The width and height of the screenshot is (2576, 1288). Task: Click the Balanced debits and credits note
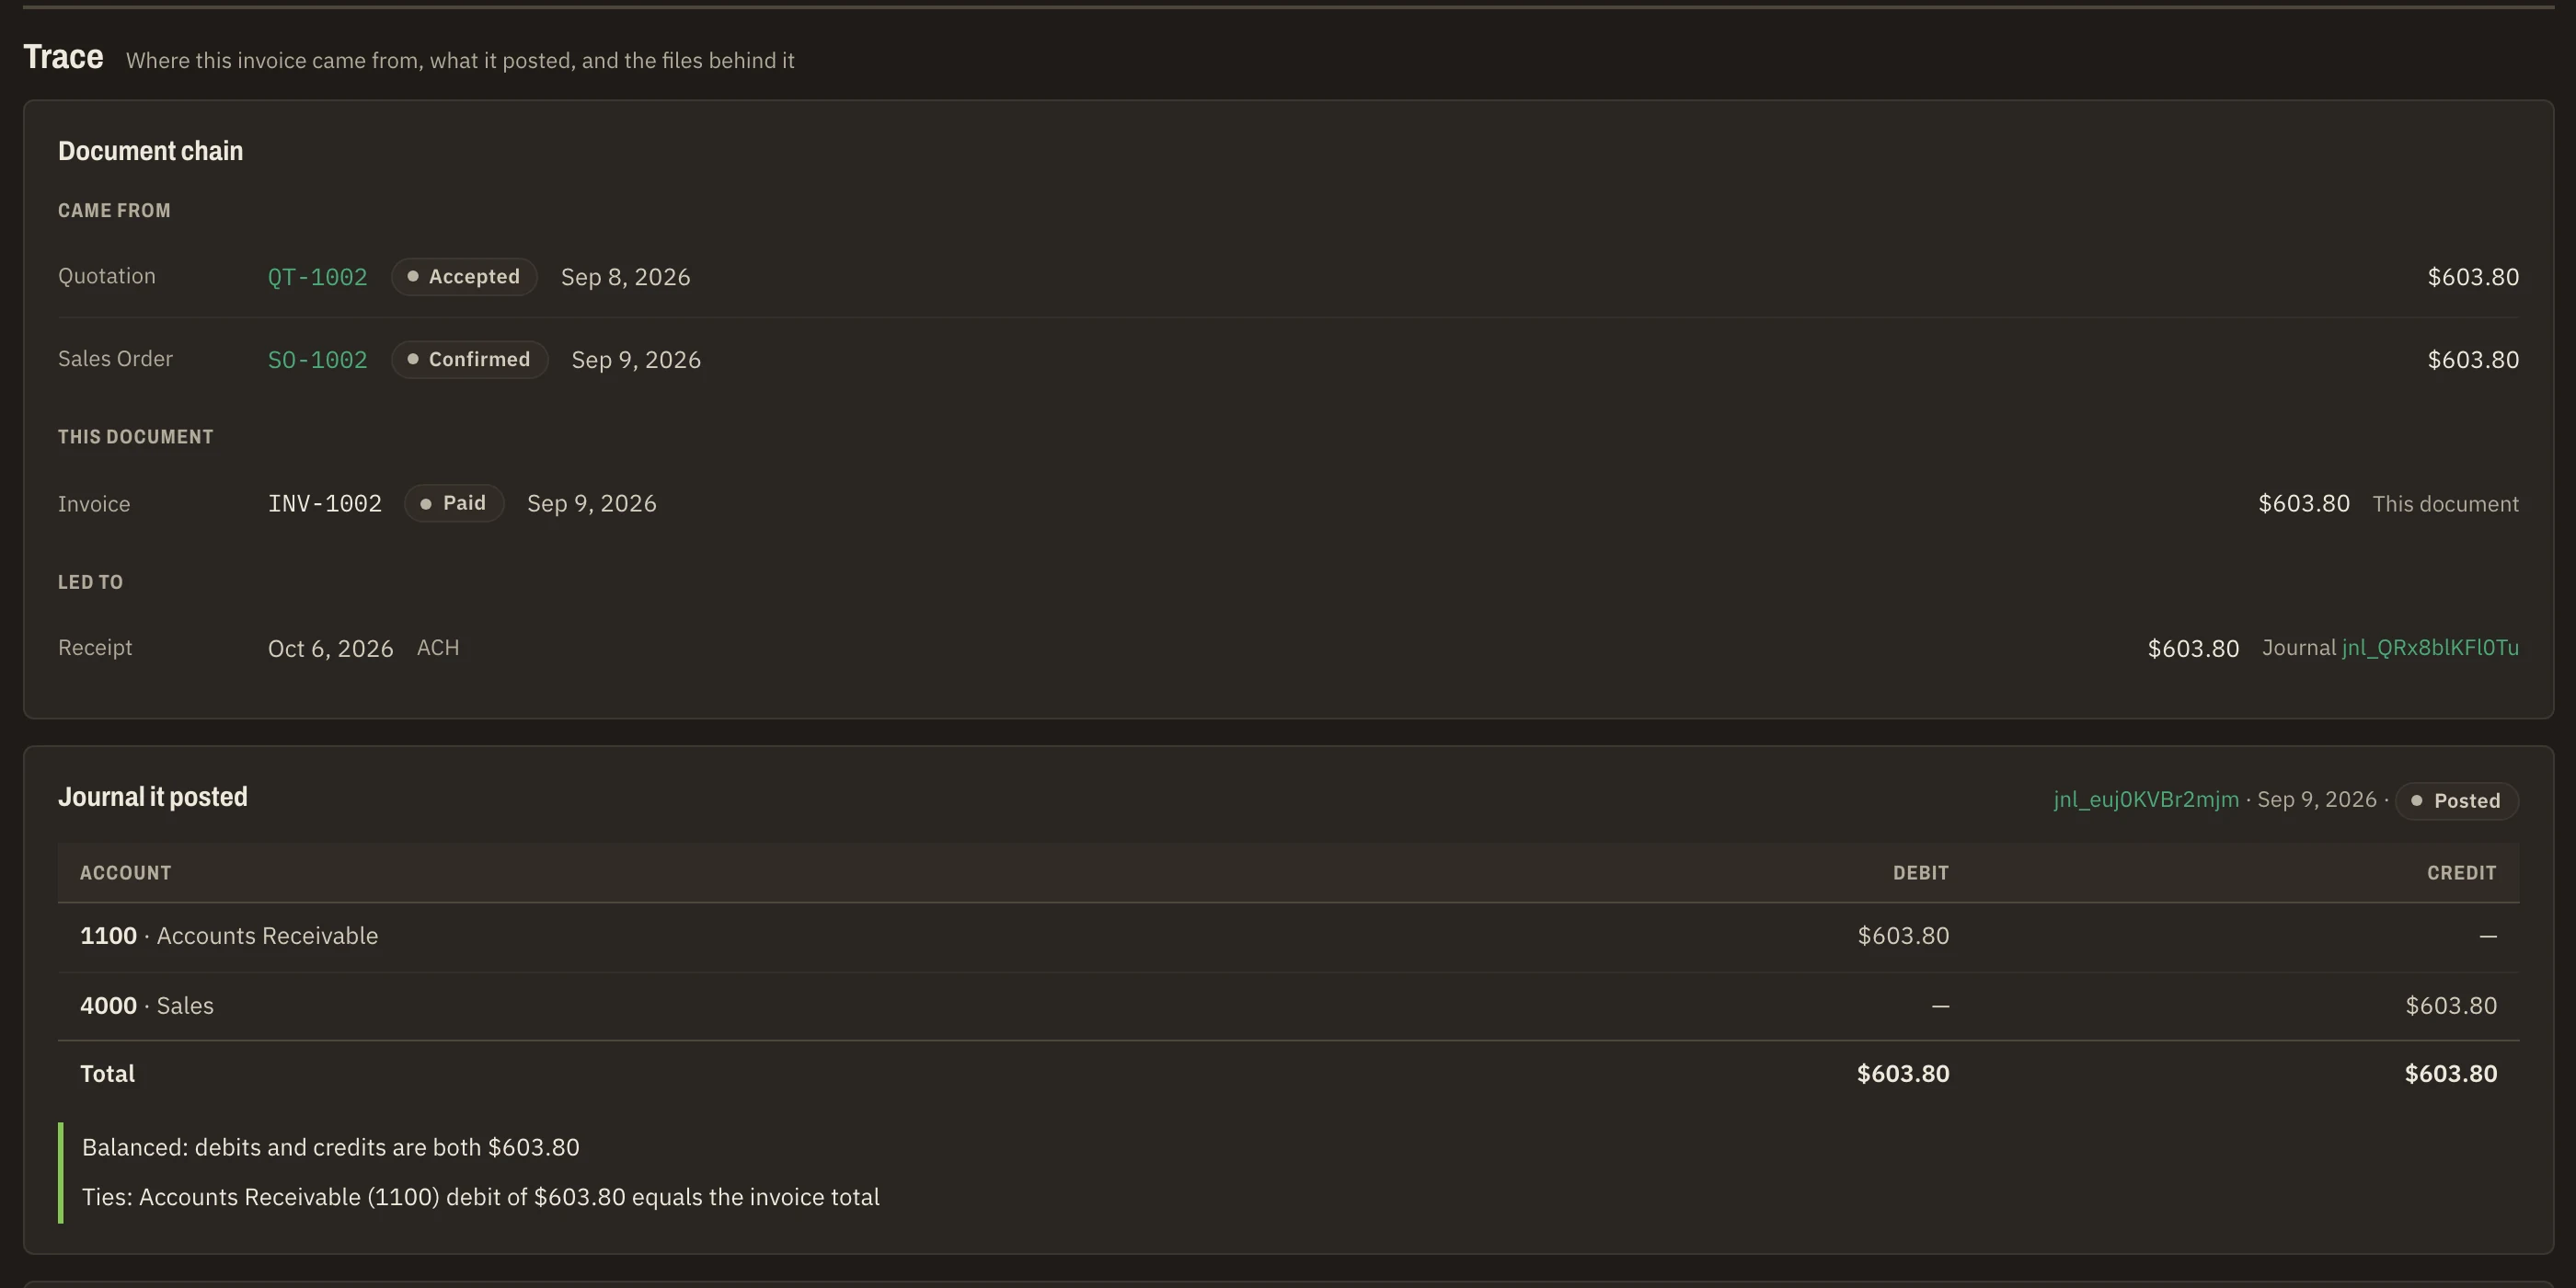point(330,1147)
